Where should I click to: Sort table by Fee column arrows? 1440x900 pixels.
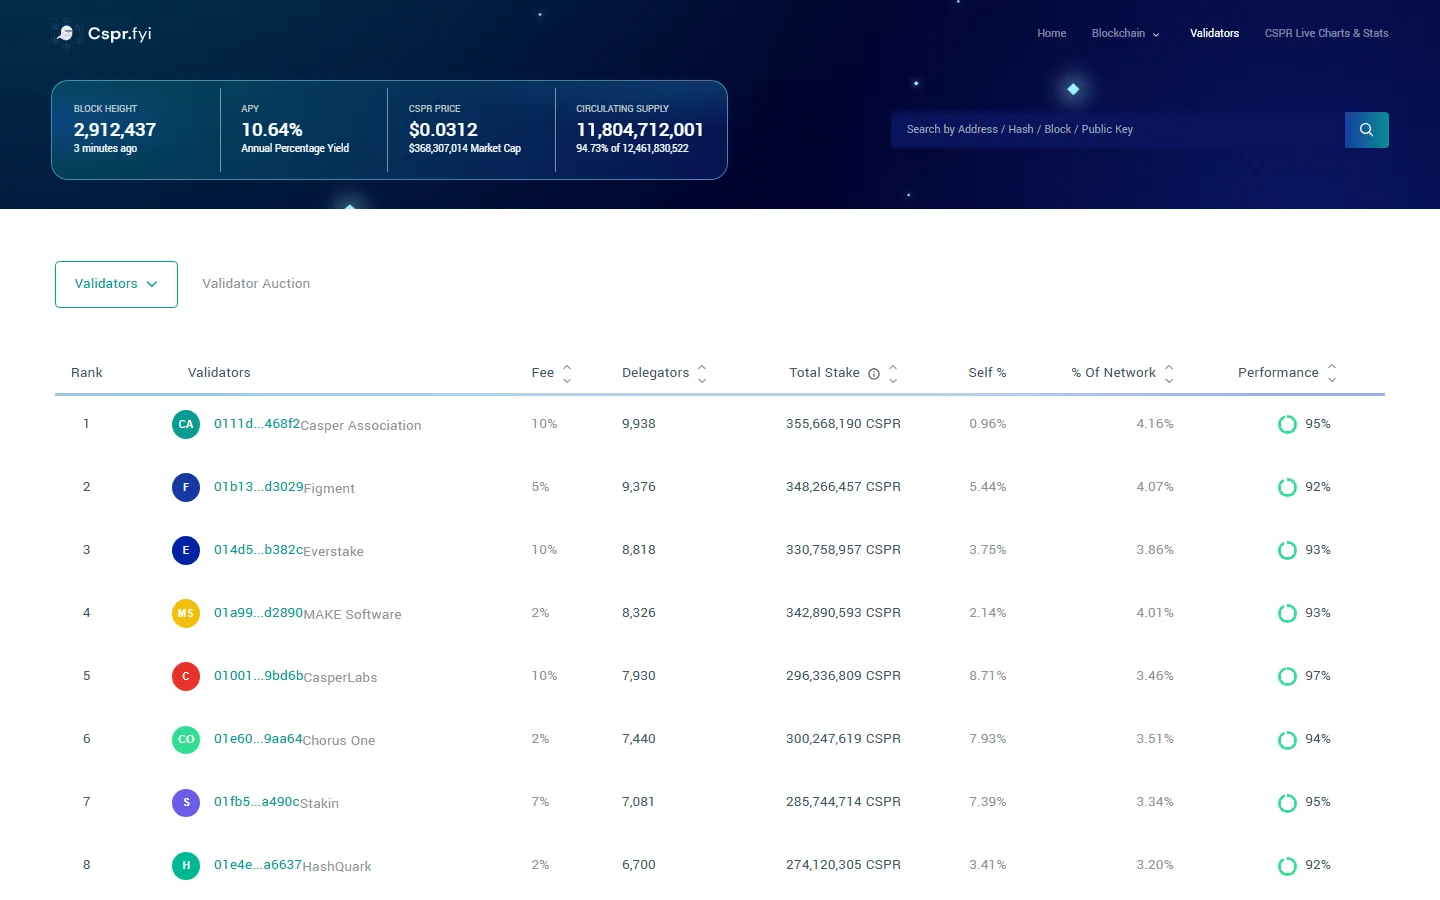[x=567, y=373]
